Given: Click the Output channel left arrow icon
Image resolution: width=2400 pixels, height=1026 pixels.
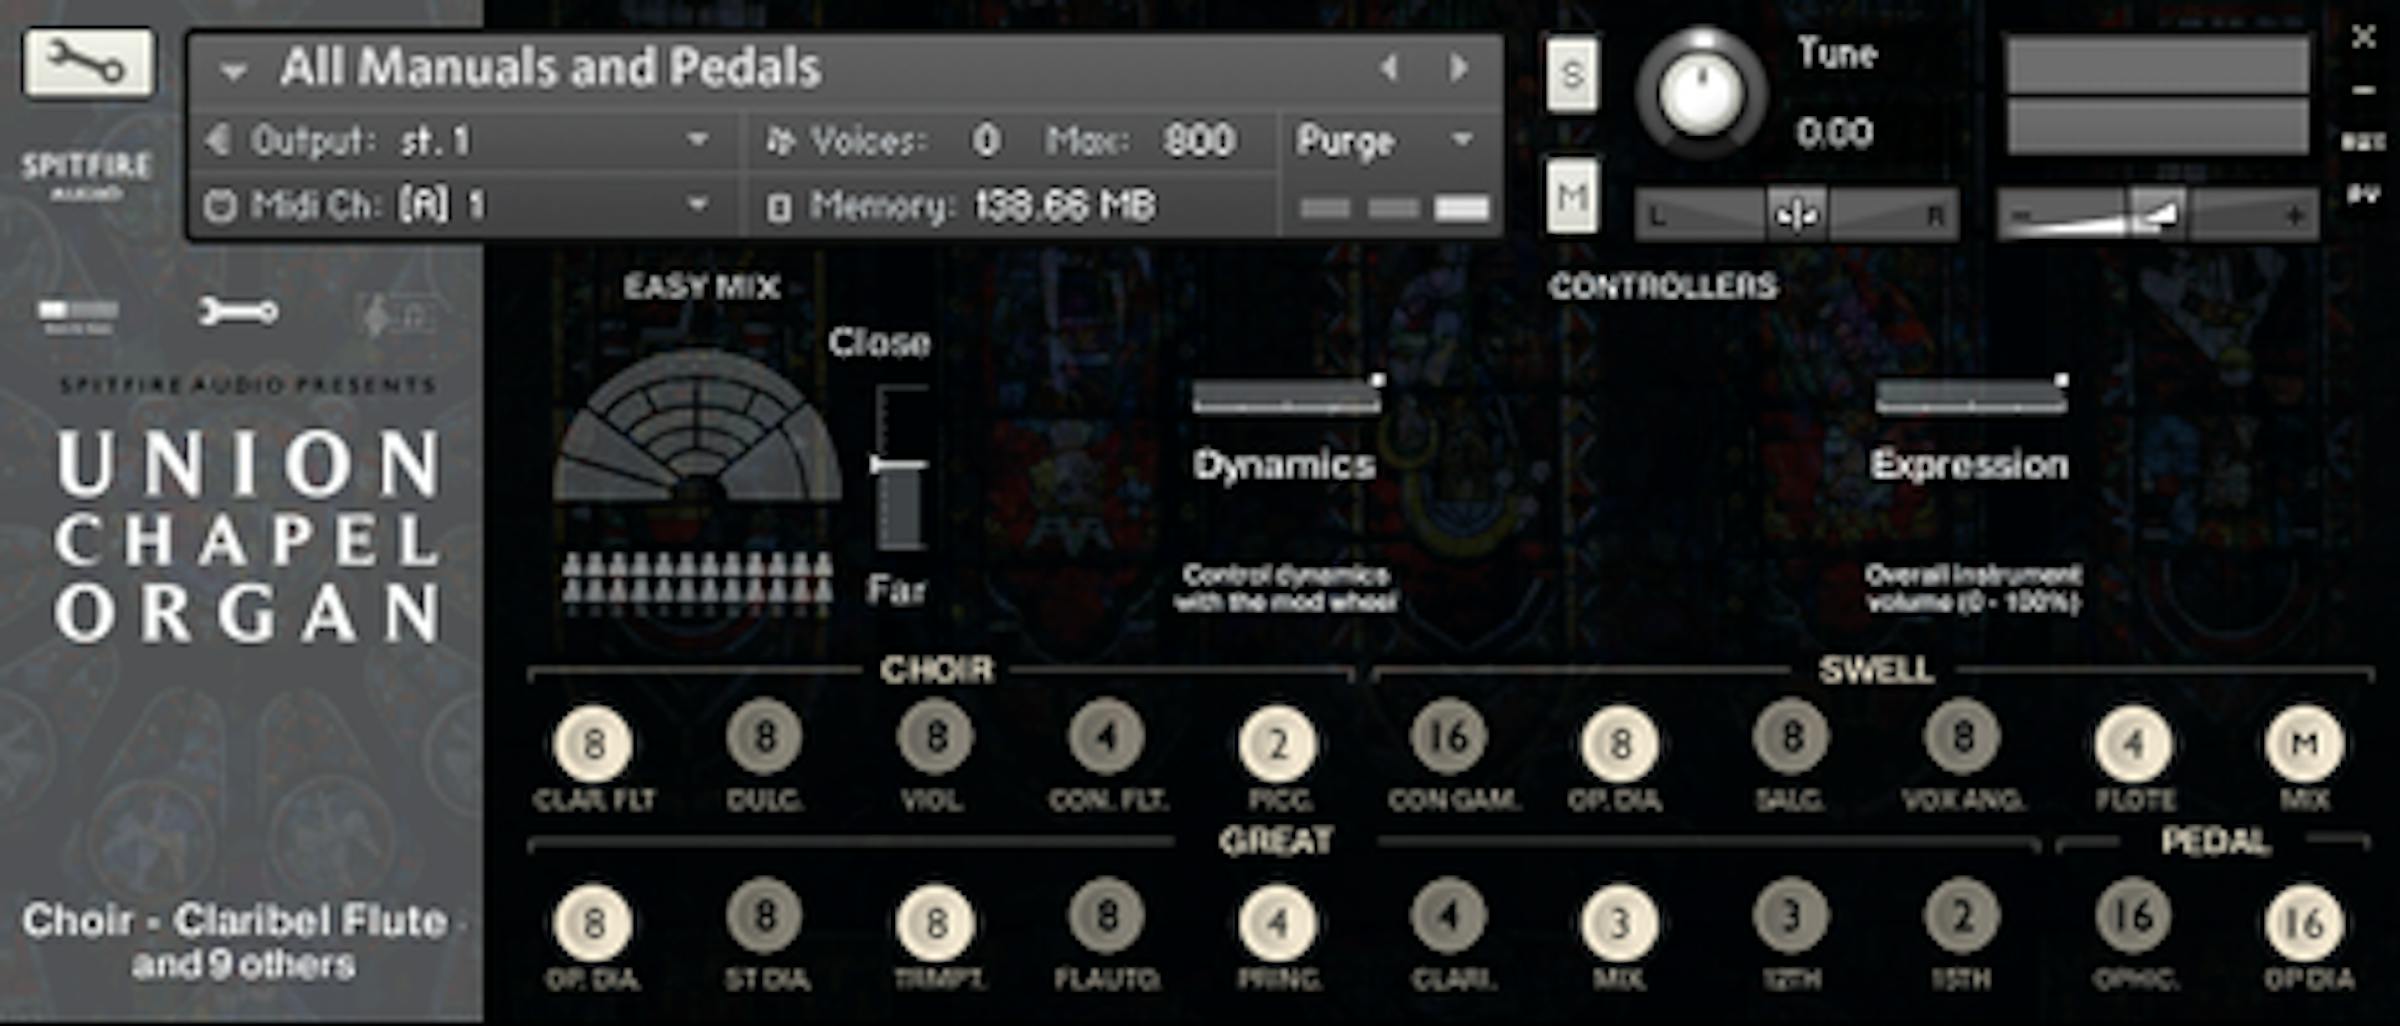Looking at the screenshot, I should pos(217,140).
